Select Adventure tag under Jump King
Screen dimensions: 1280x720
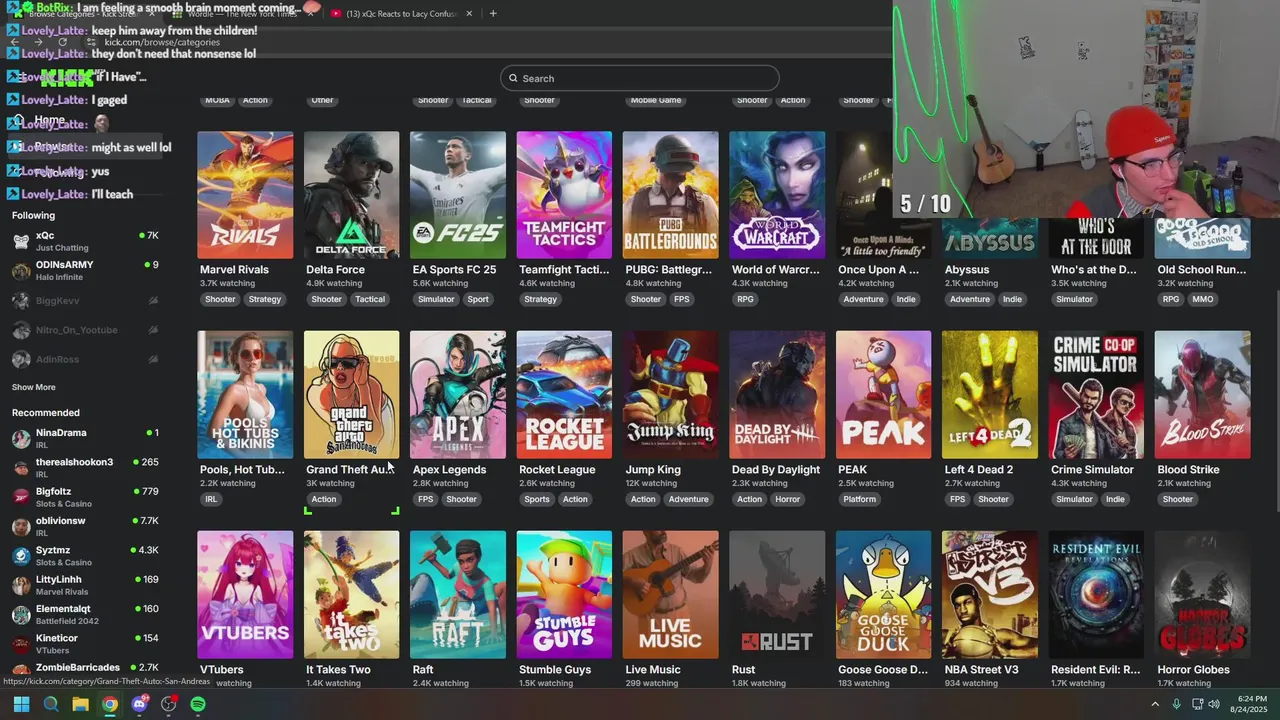(688, 499)
